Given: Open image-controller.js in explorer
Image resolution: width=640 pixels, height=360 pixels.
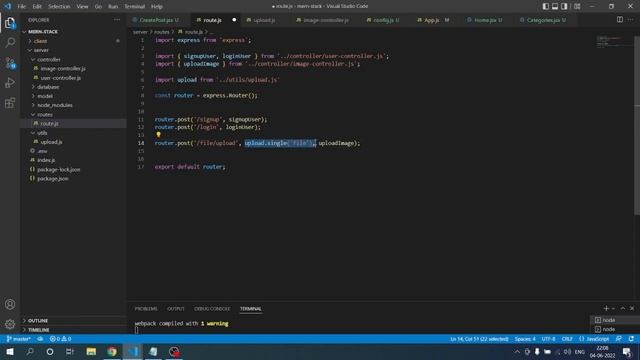Looking at the screenshot, I should [x=63, y=69].
